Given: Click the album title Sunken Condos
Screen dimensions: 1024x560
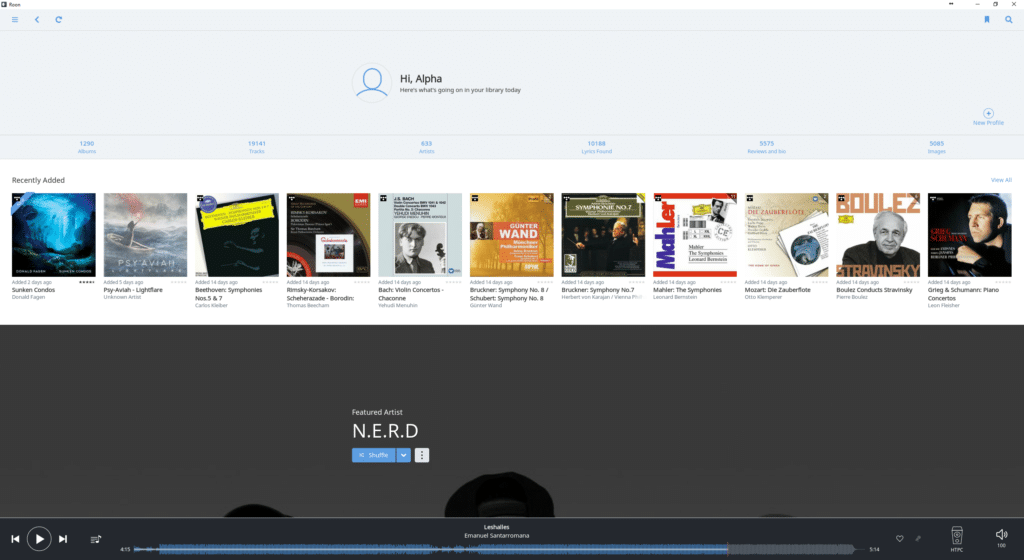Looking at the screenshot, I should click(33, 290).
